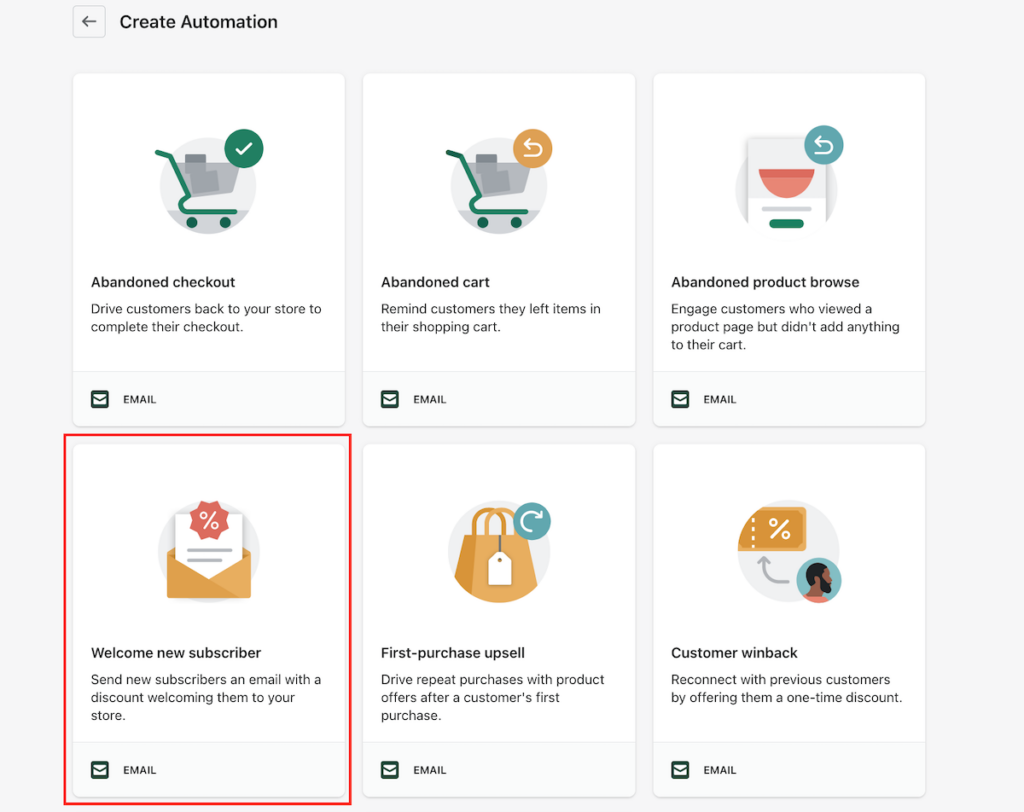Click the EMAIL label on First-purchase upsell card
The image size is (1024, 812).
[430, 770]
